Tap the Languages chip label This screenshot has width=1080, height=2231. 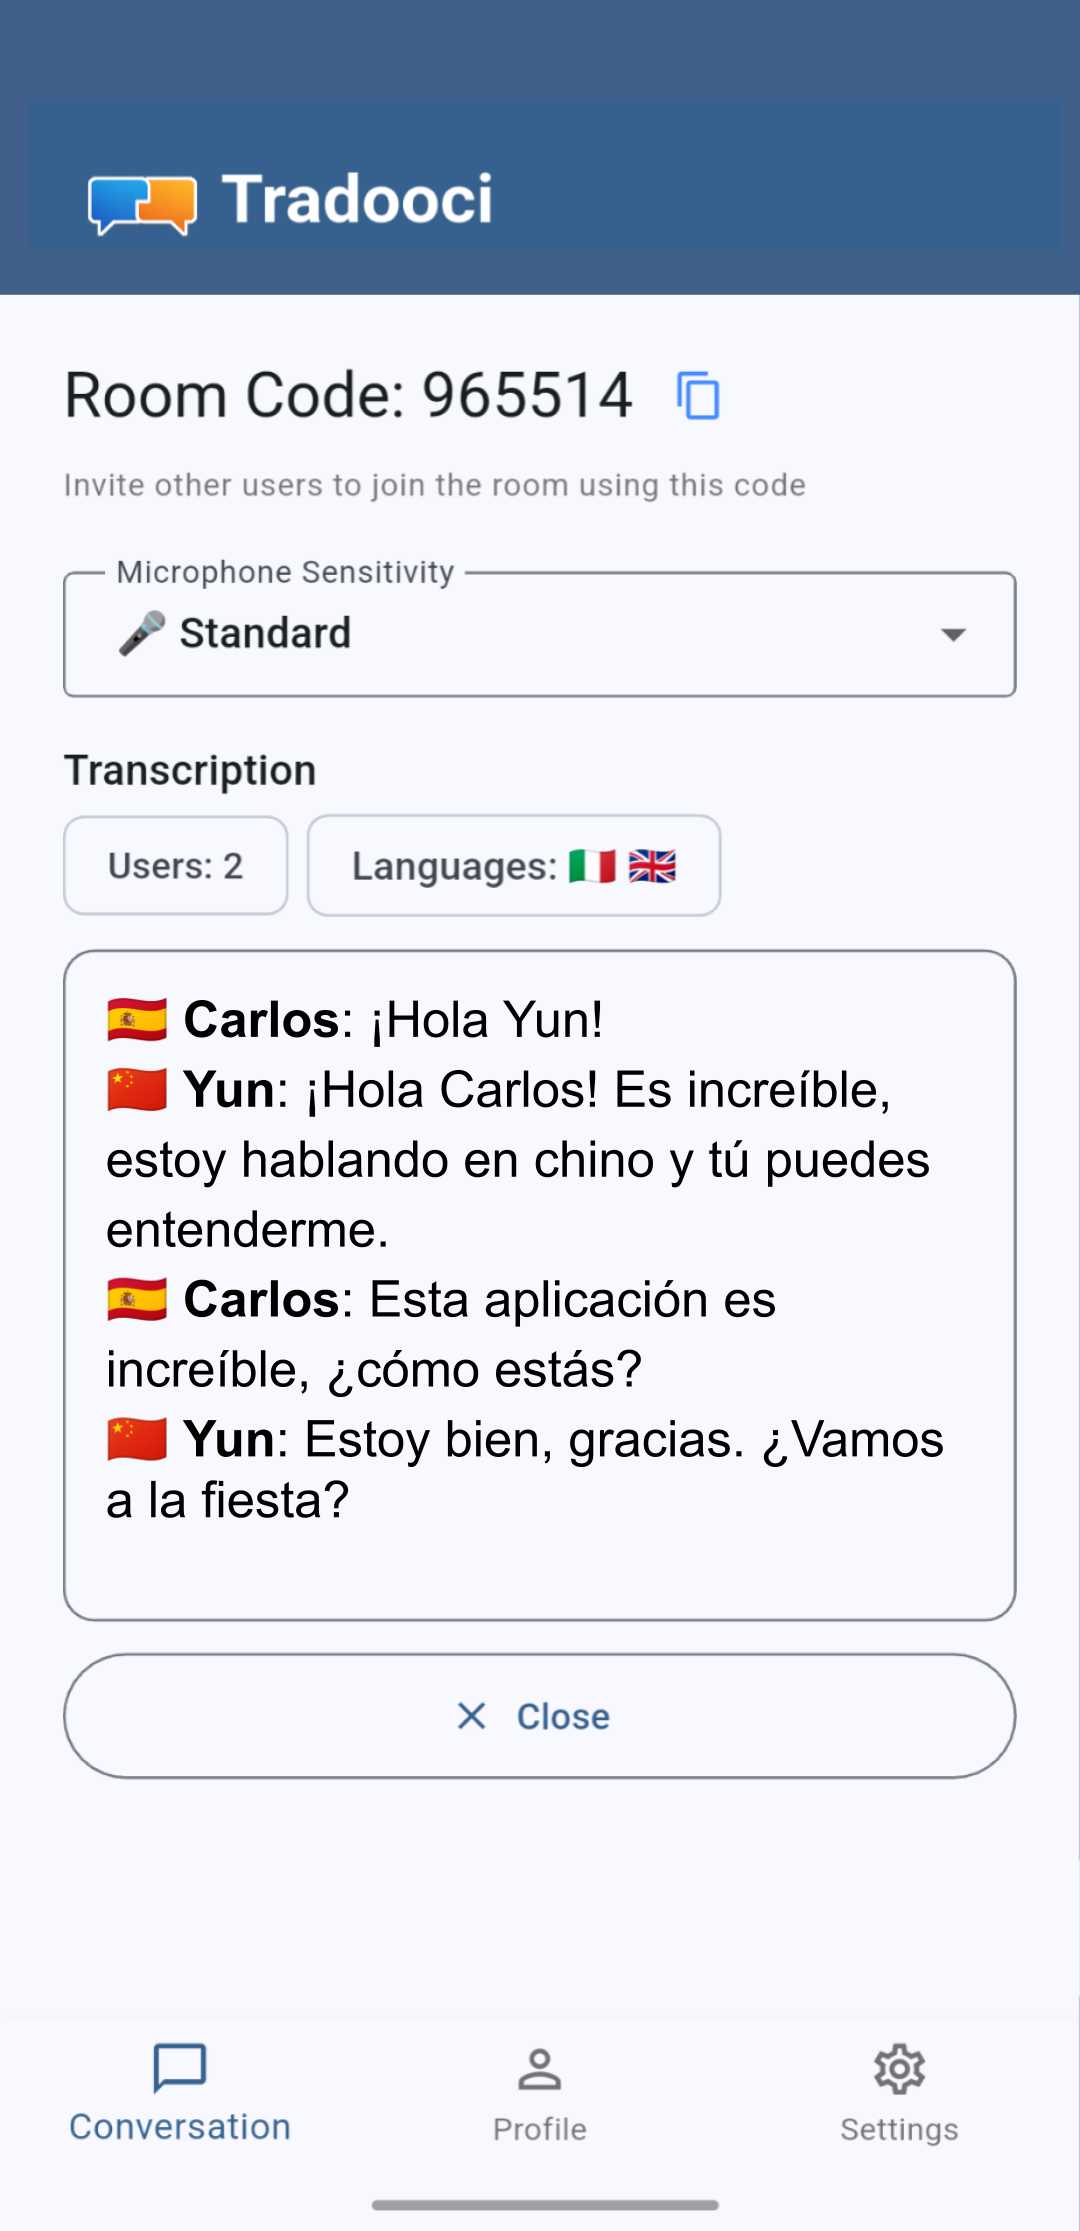tap(454, 866)
